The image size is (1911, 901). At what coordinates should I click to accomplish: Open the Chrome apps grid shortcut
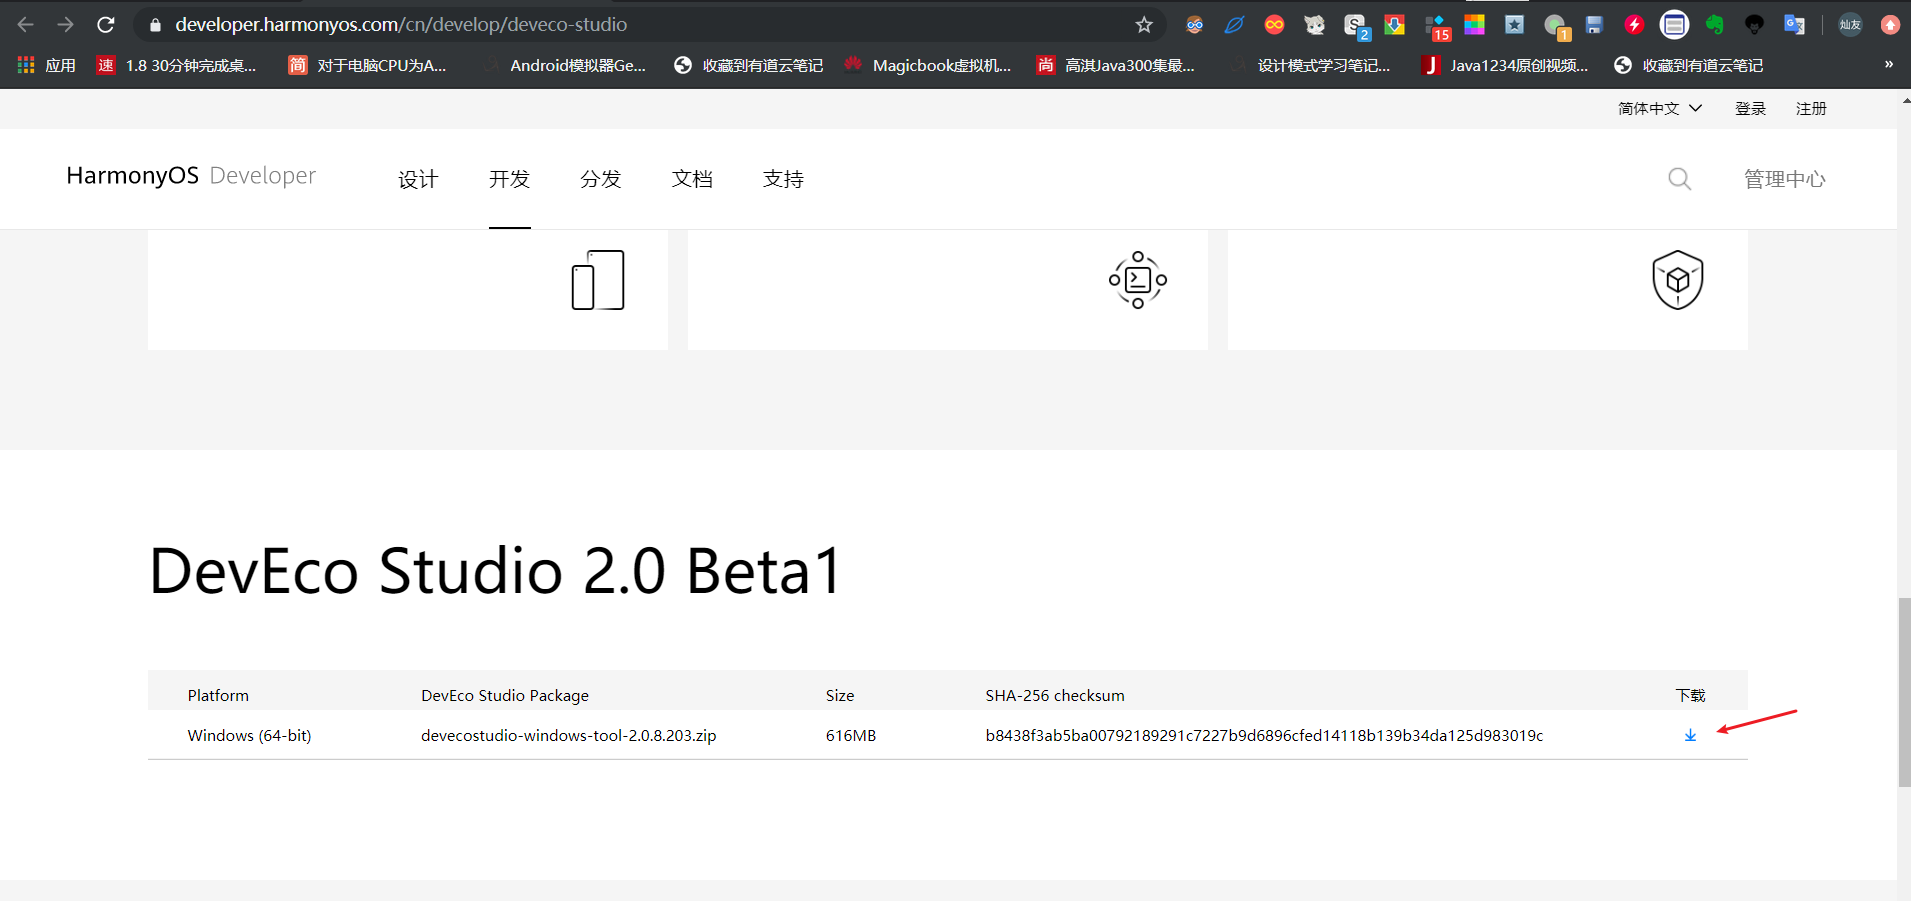27,65
